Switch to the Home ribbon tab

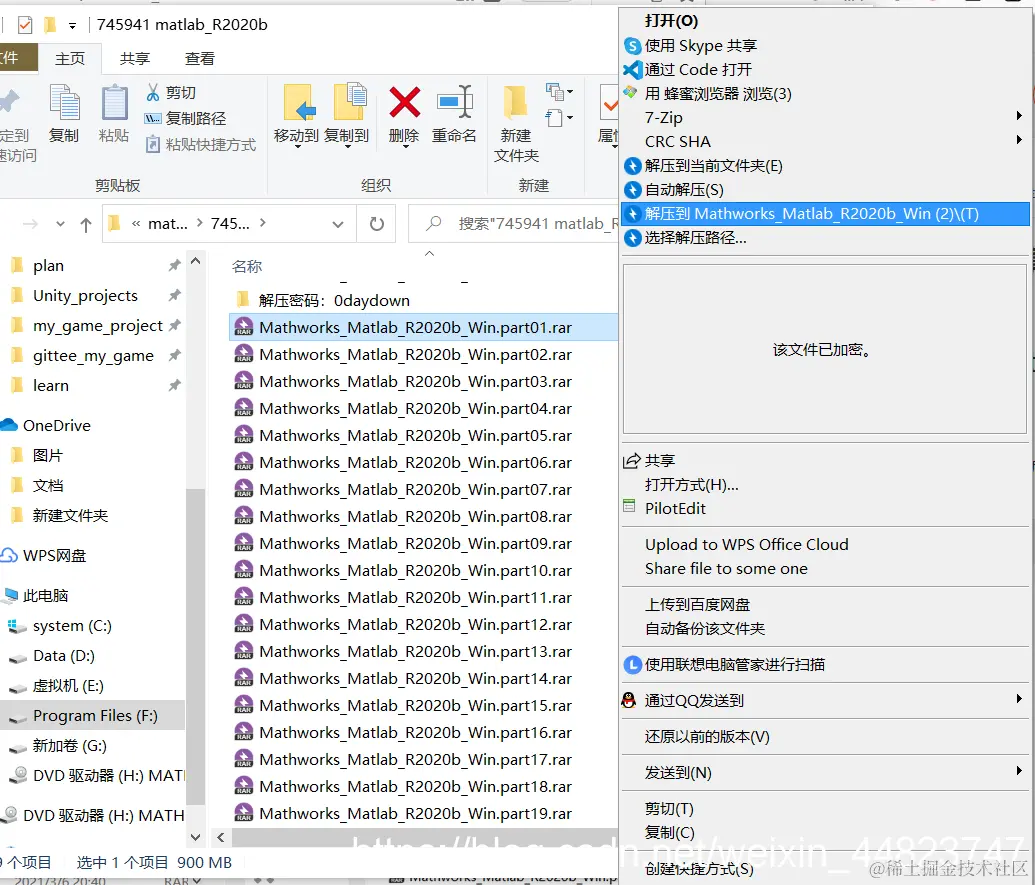(x=70, y=59)
